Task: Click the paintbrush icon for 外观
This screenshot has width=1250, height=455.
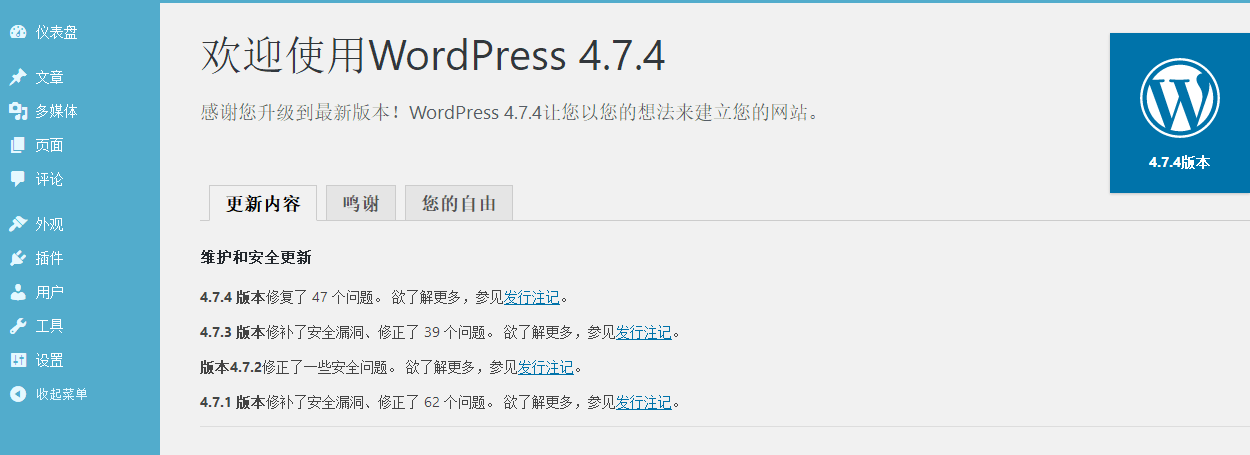Action: (17, 224)
